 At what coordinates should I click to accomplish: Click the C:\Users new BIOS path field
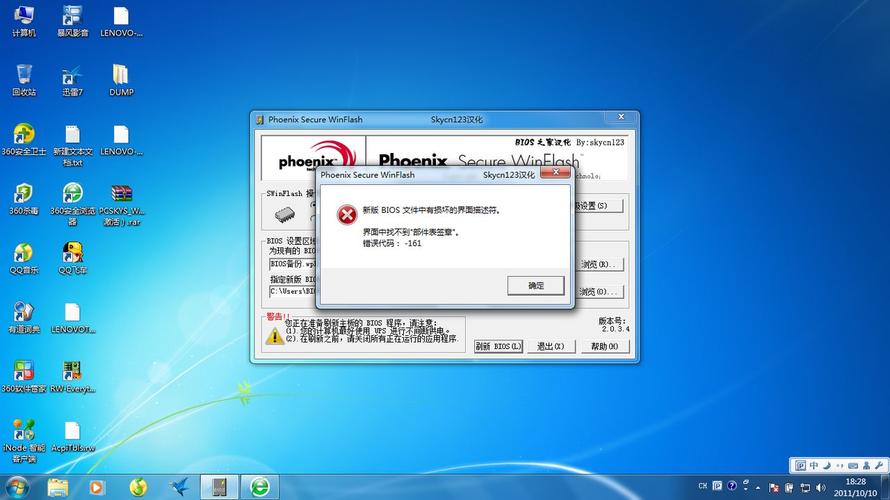[293, 291]
